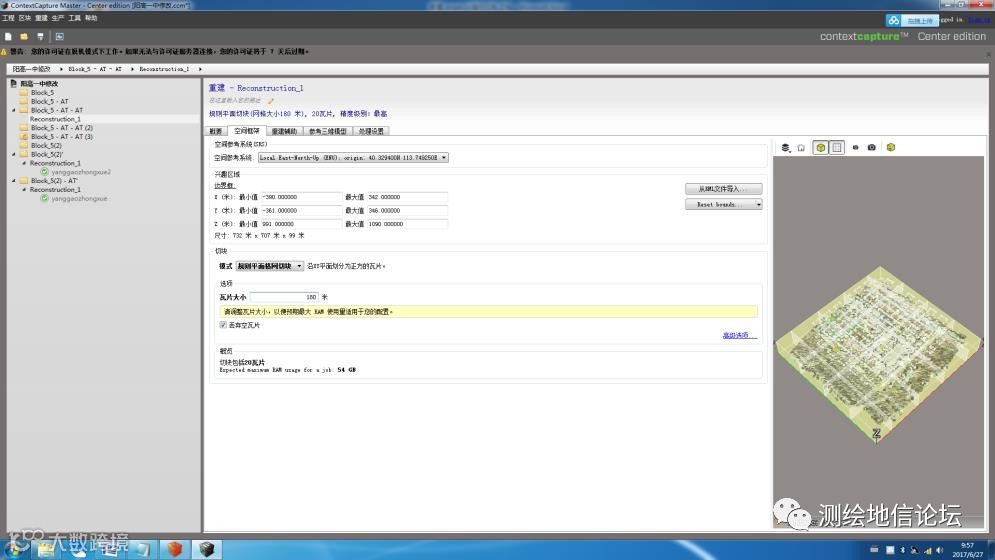The height and width of the screenshot is (560, 995).
Task: Click the fourth main toolbar icon after the separator
Action: click(60, 37)
